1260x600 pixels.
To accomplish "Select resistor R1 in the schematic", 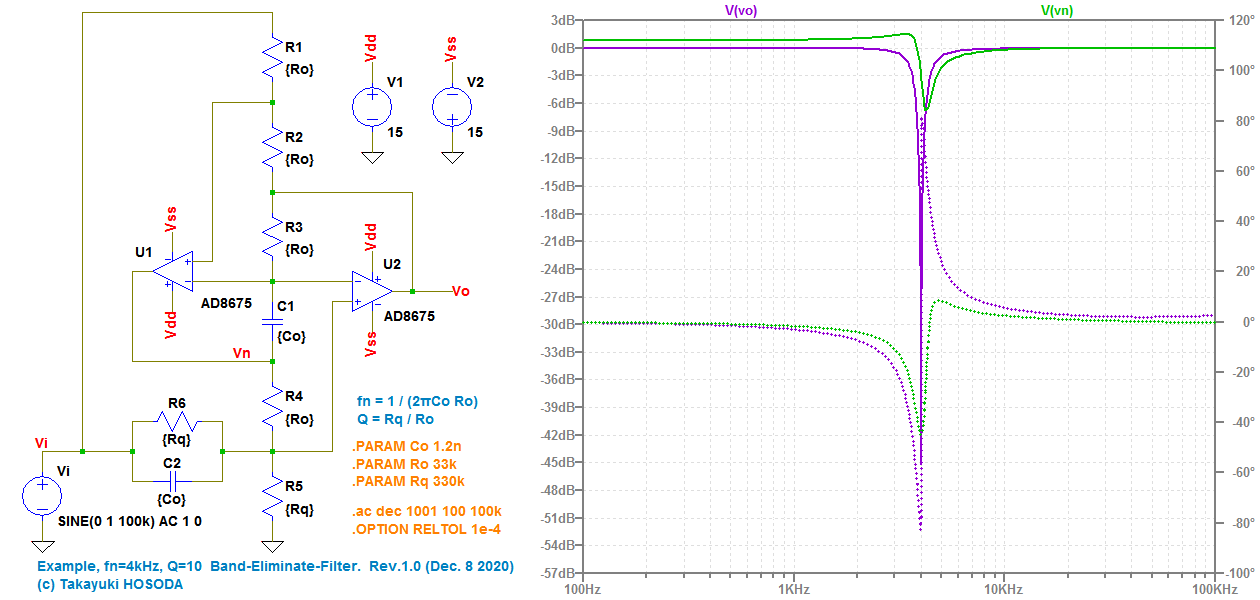I will point(272,57).
